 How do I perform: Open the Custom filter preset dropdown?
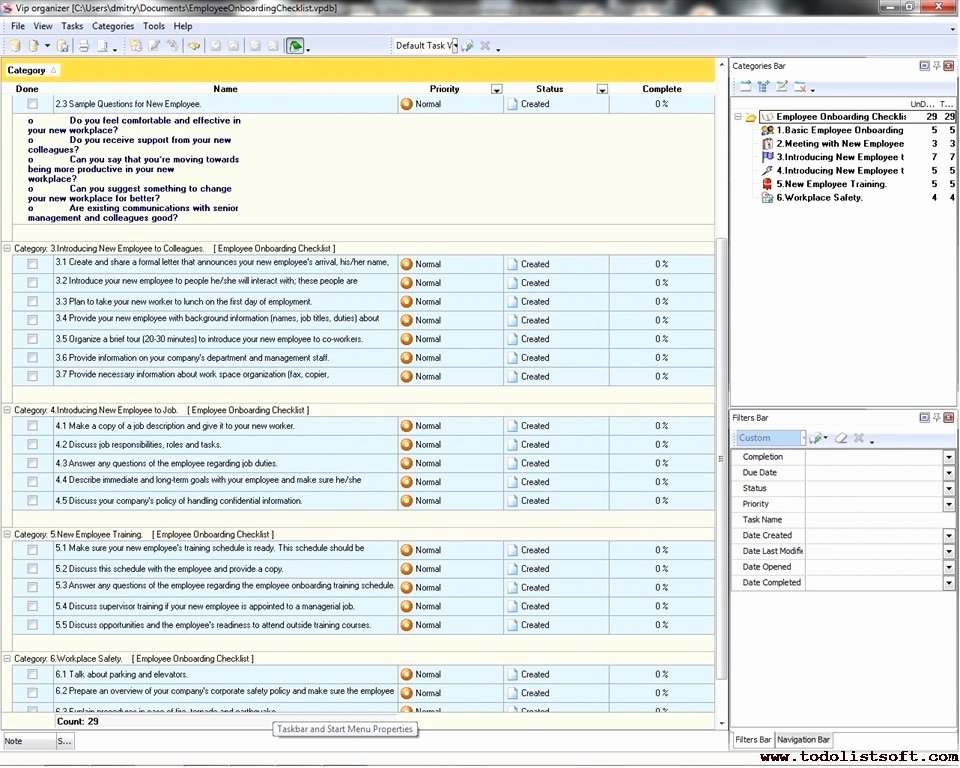pos(803,438)
